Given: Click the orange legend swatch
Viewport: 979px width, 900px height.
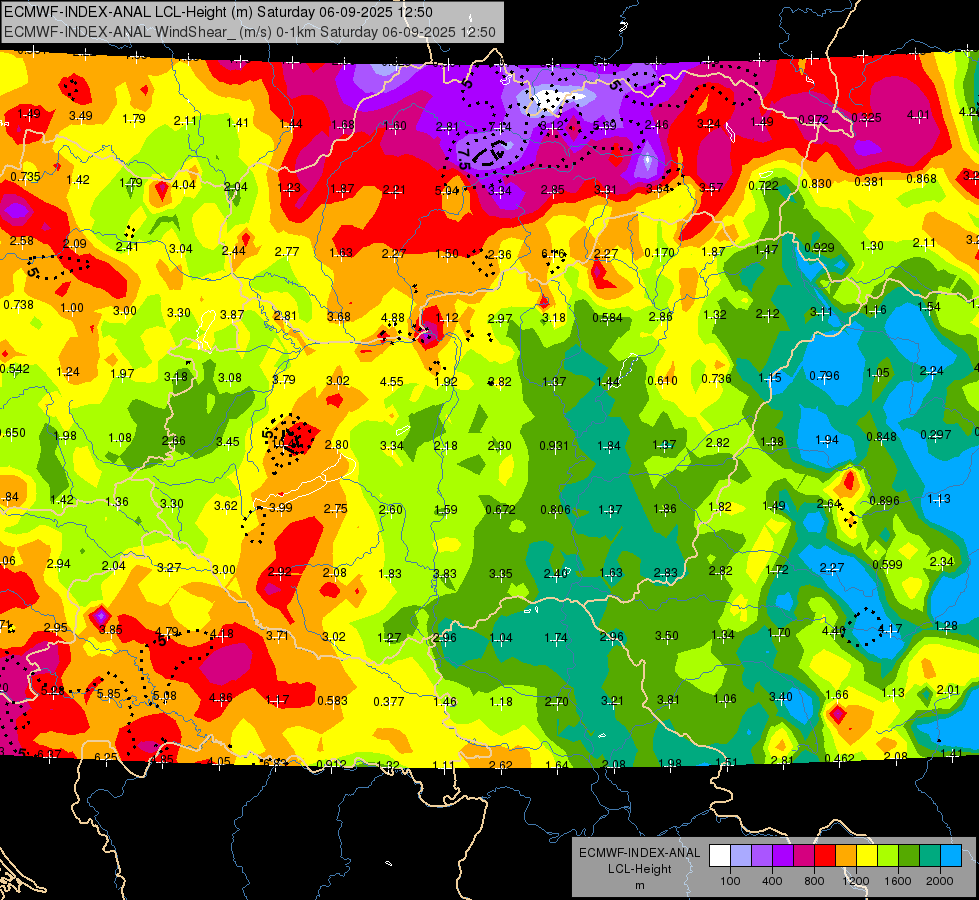Looking at the screenshot, I should [x=846, y=856].
